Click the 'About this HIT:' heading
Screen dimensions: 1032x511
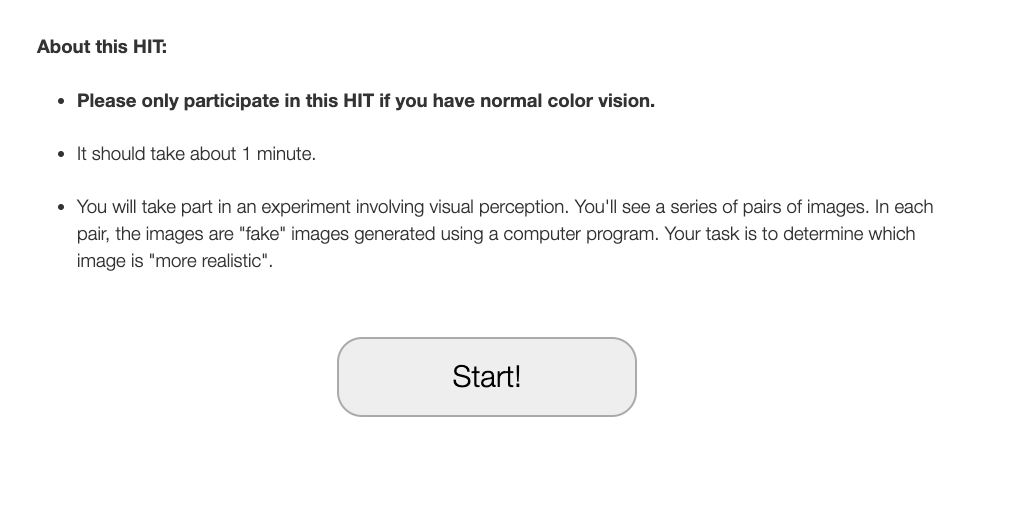tap(102, 47)
